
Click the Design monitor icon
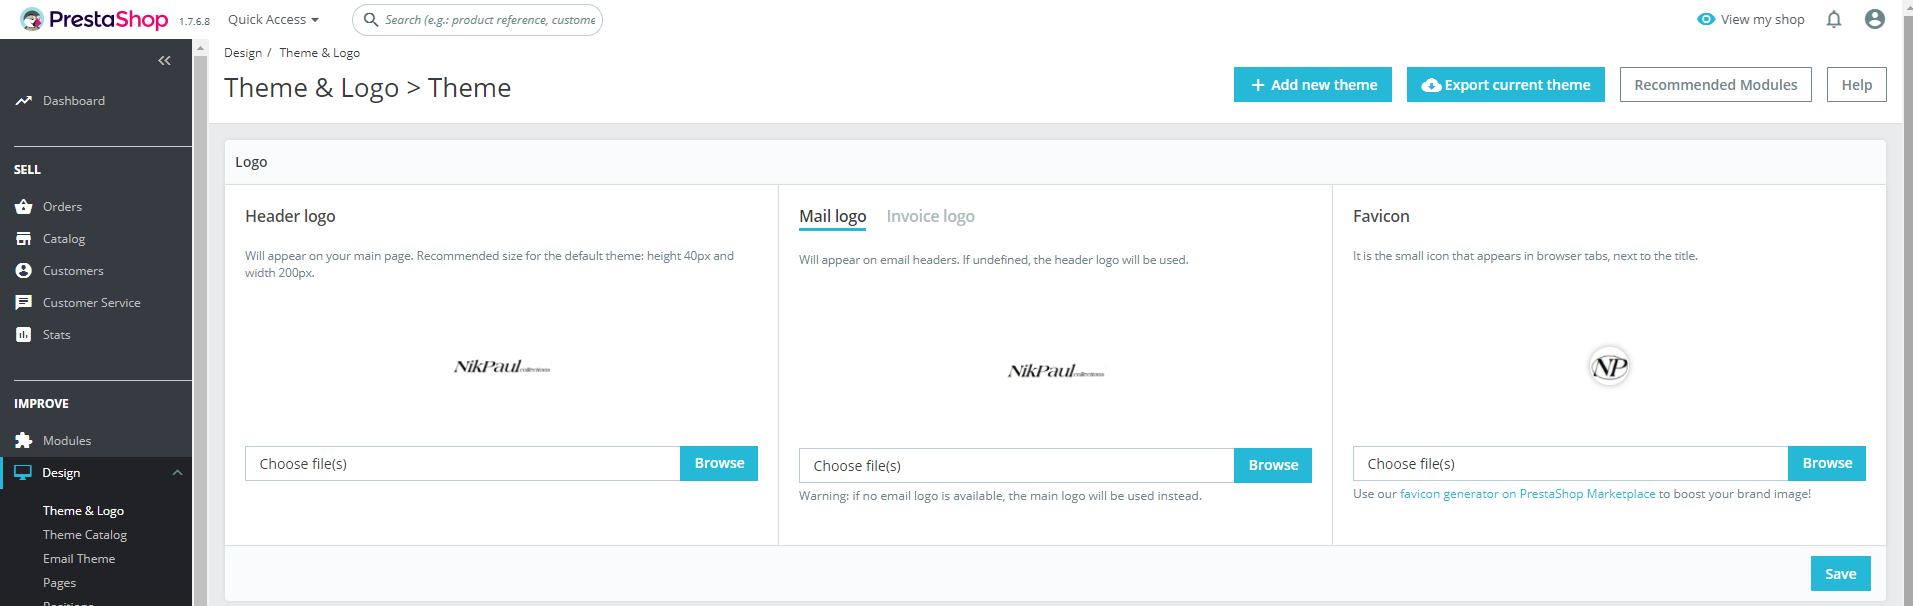[23, 473]
